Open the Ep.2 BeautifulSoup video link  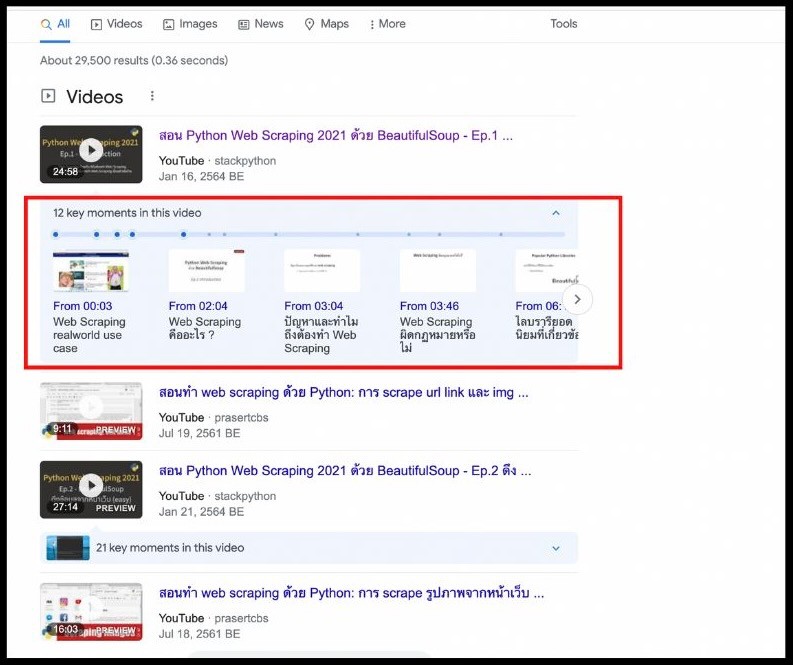[345, 471]
